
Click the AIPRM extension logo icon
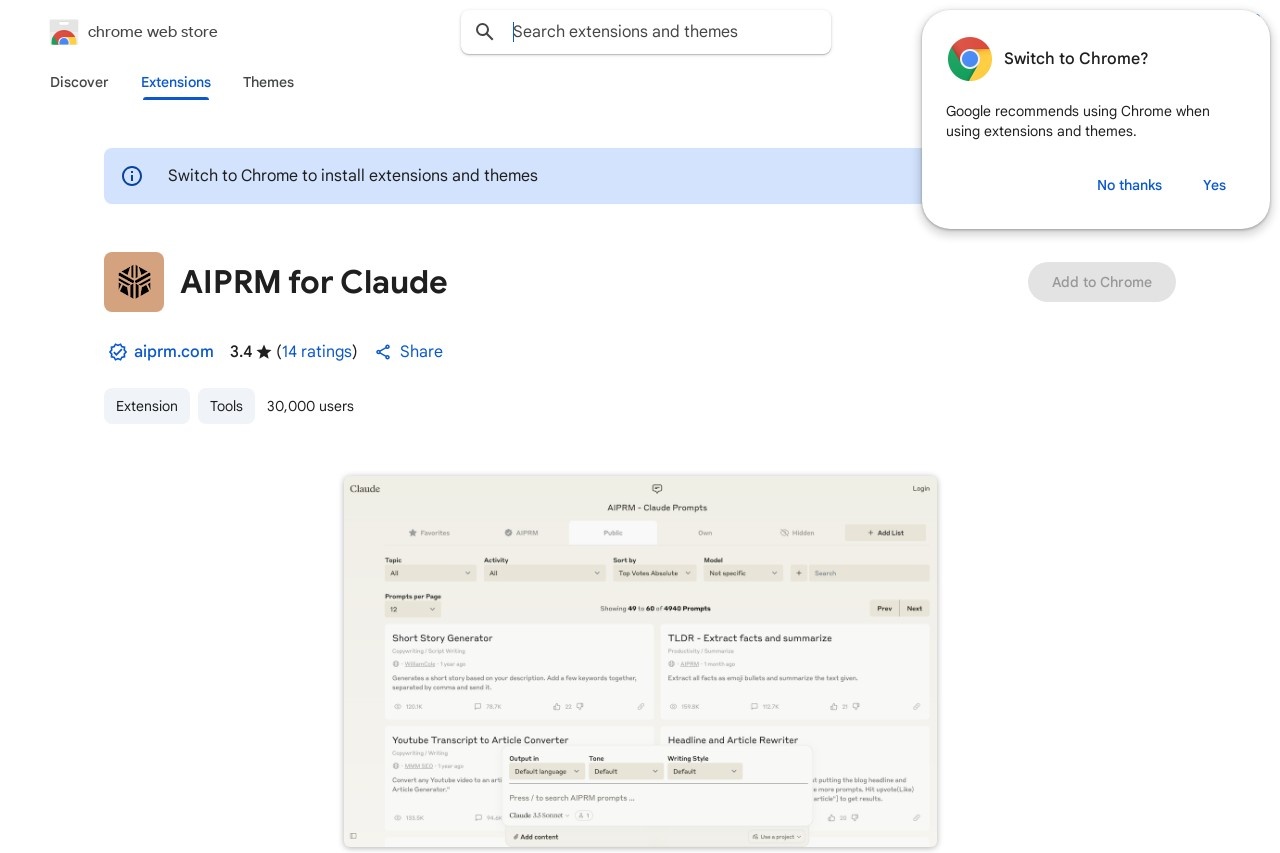click(134, 282)
